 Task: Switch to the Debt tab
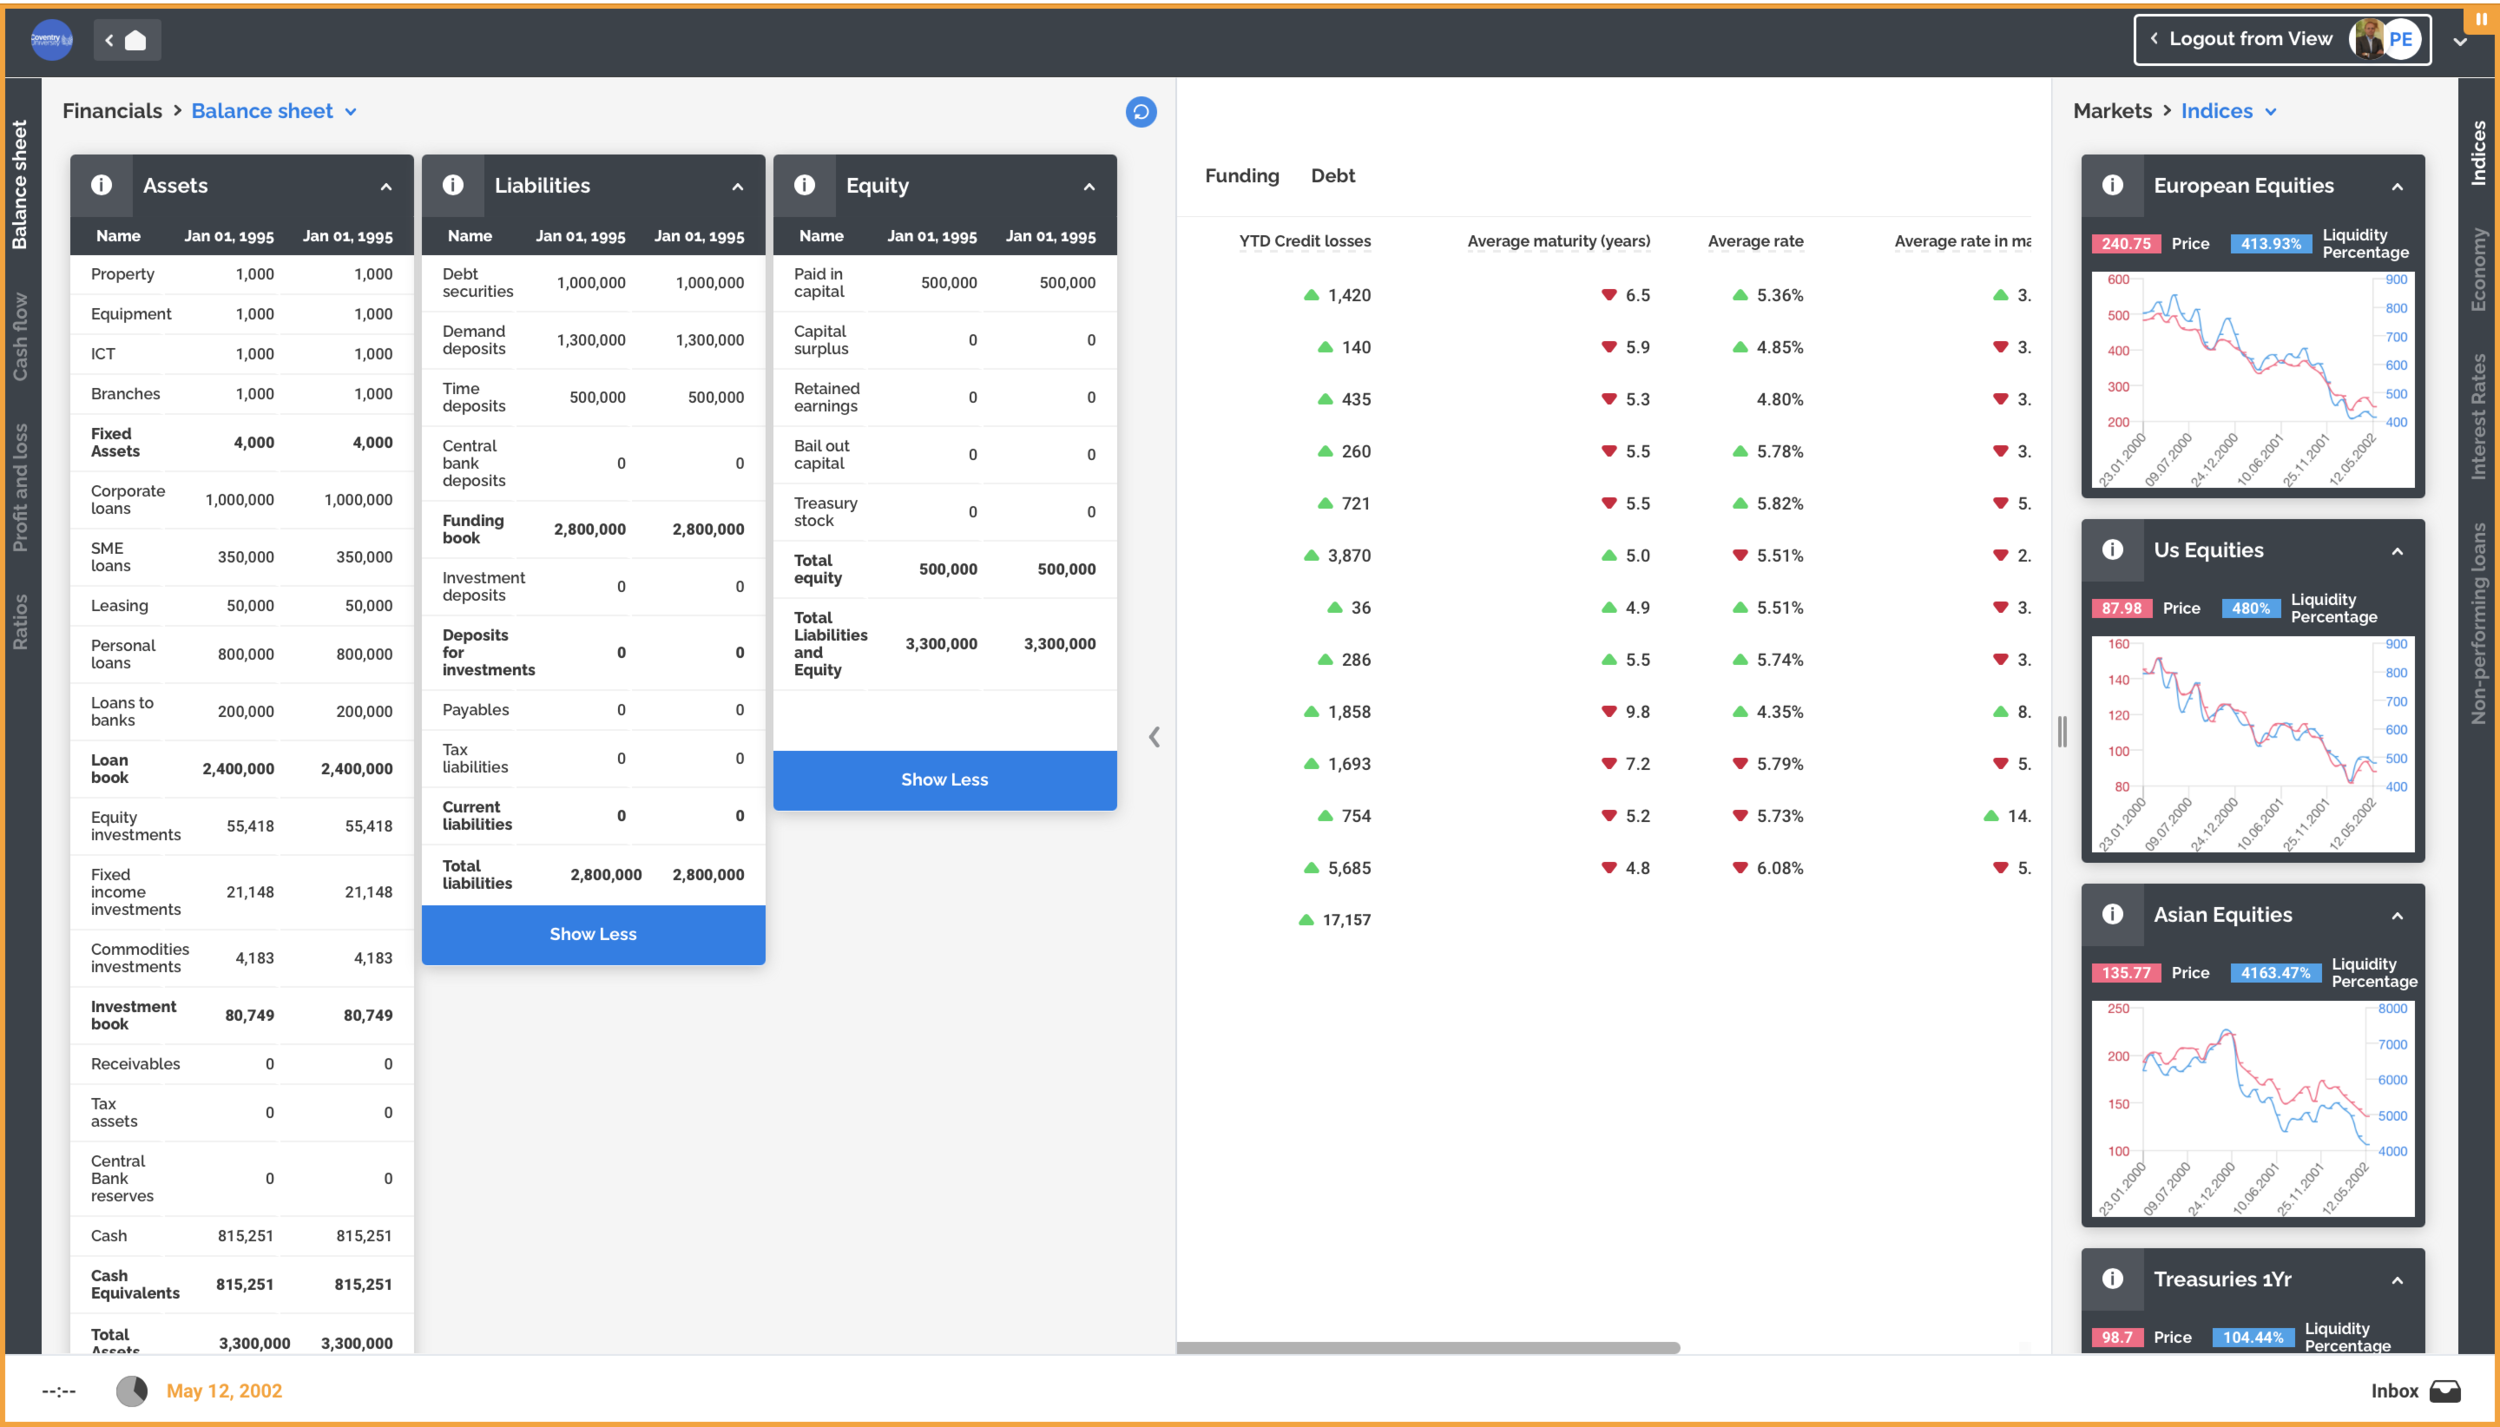coord(1332,176)
